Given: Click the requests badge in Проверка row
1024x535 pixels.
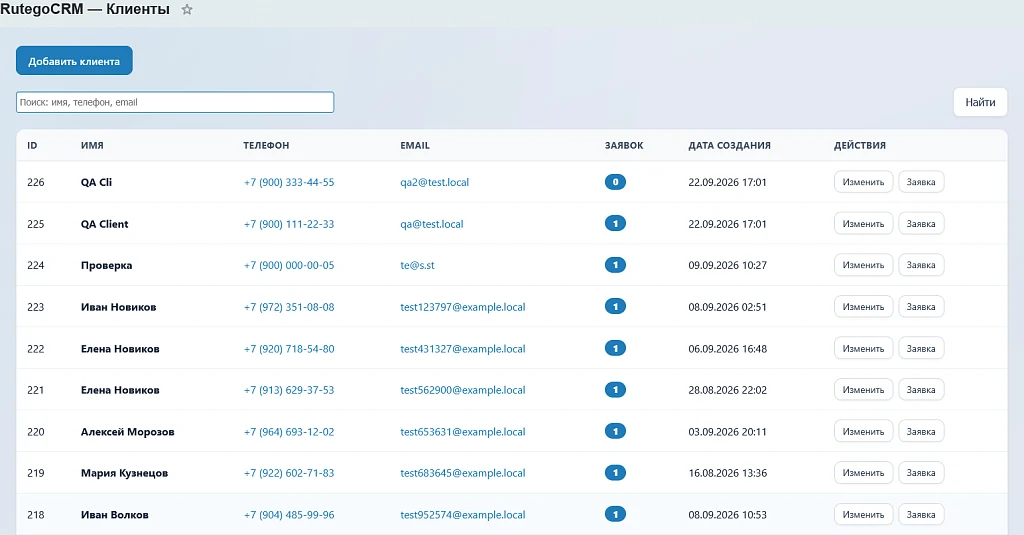Looking at the screenshot, I should point(615,265).
